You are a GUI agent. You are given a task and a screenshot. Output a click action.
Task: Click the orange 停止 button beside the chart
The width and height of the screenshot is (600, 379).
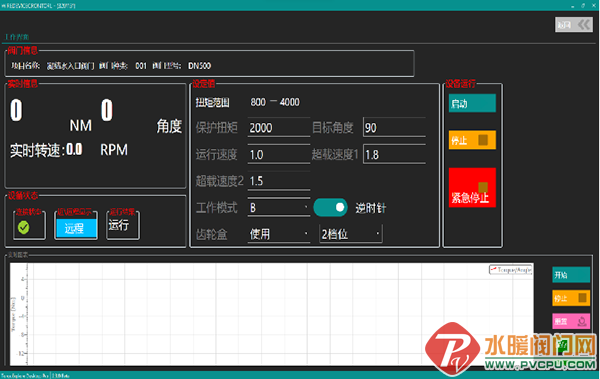(571, 298)
